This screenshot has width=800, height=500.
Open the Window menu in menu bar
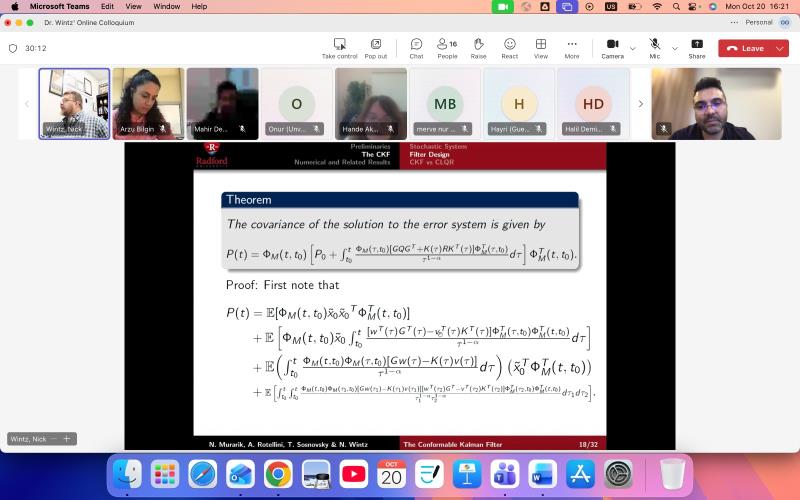(x=166, y=6)
